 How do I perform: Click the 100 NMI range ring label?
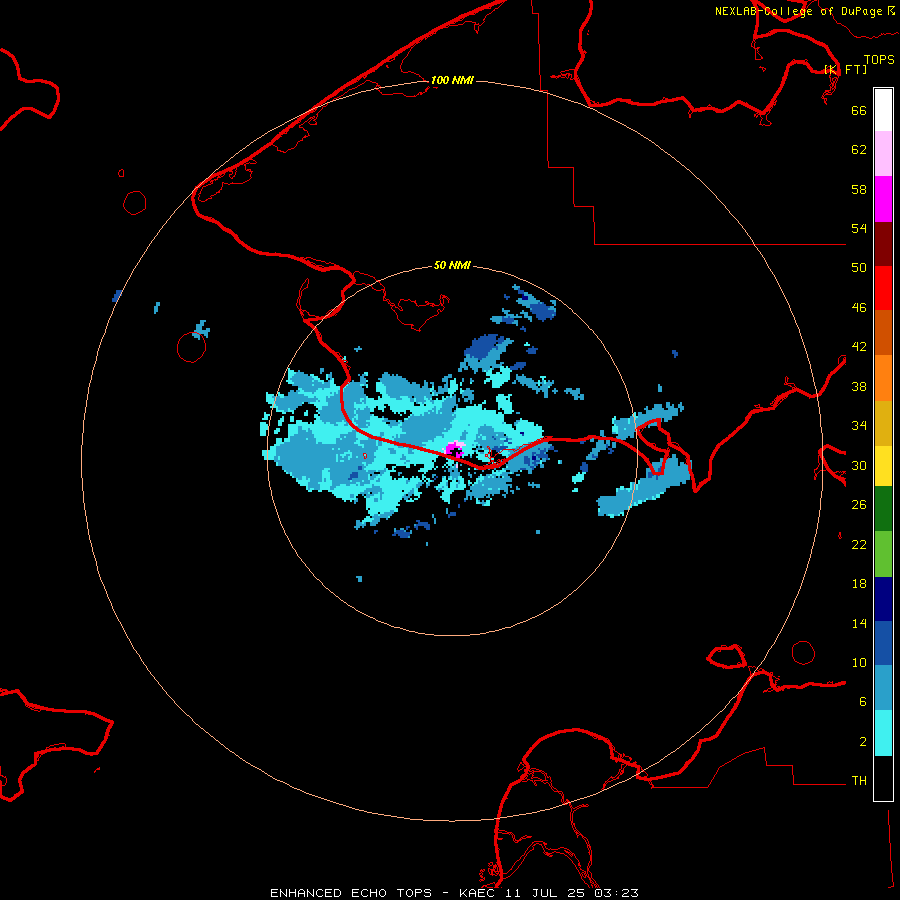[452, 80]
